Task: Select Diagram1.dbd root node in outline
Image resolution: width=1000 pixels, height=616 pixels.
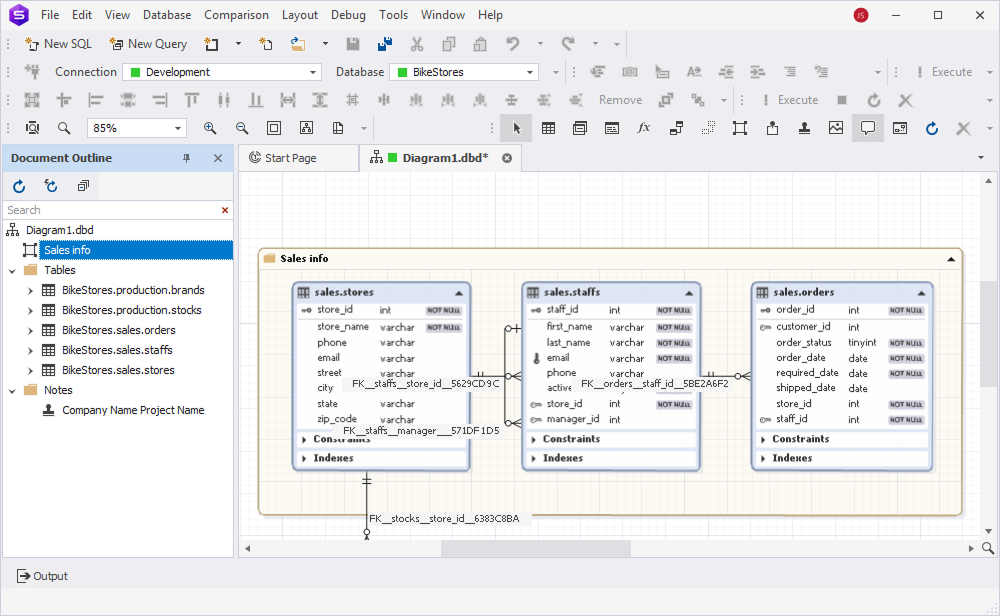Action: 59,230
